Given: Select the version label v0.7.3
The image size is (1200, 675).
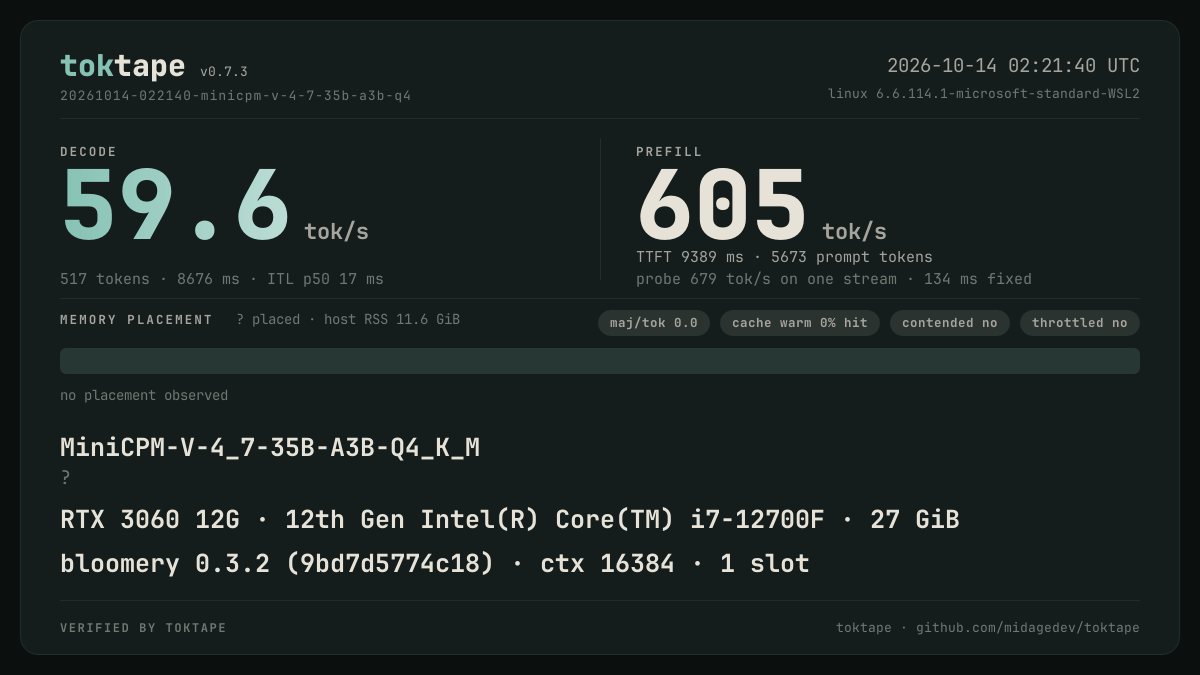Looking at the screenshot, I should point(224,72).
